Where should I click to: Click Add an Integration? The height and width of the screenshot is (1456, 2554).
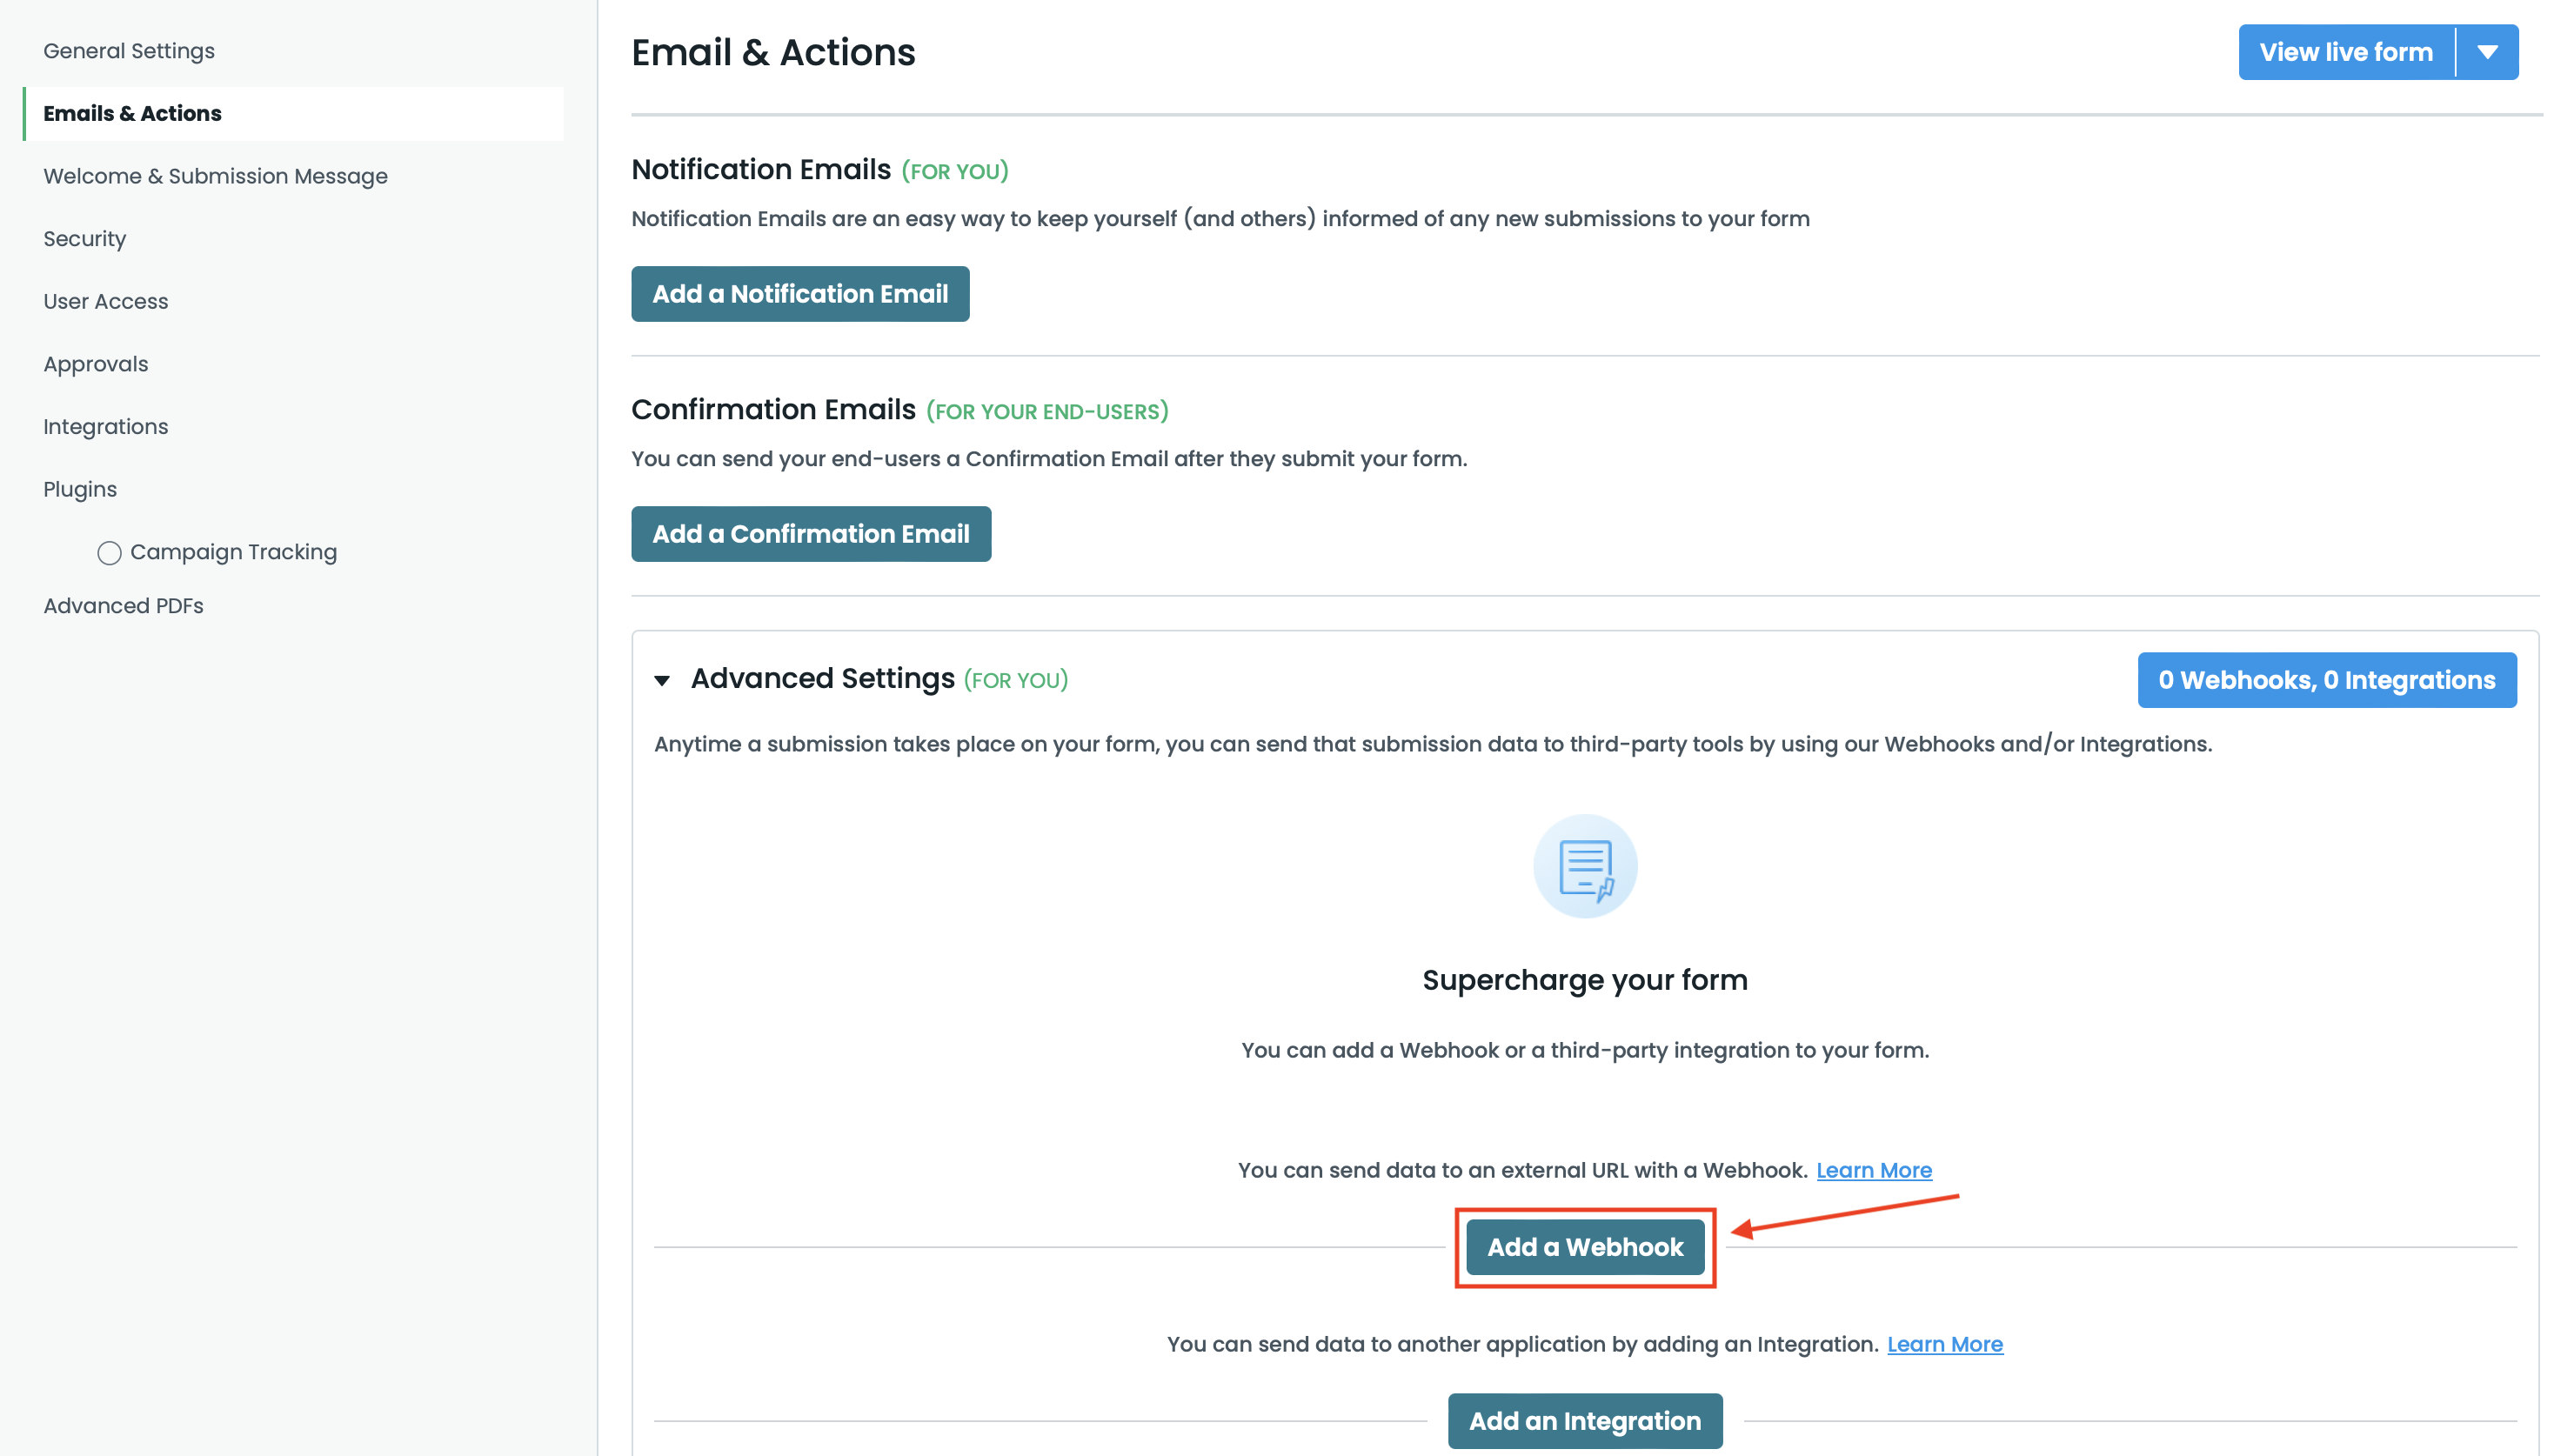point(1584,1420)
